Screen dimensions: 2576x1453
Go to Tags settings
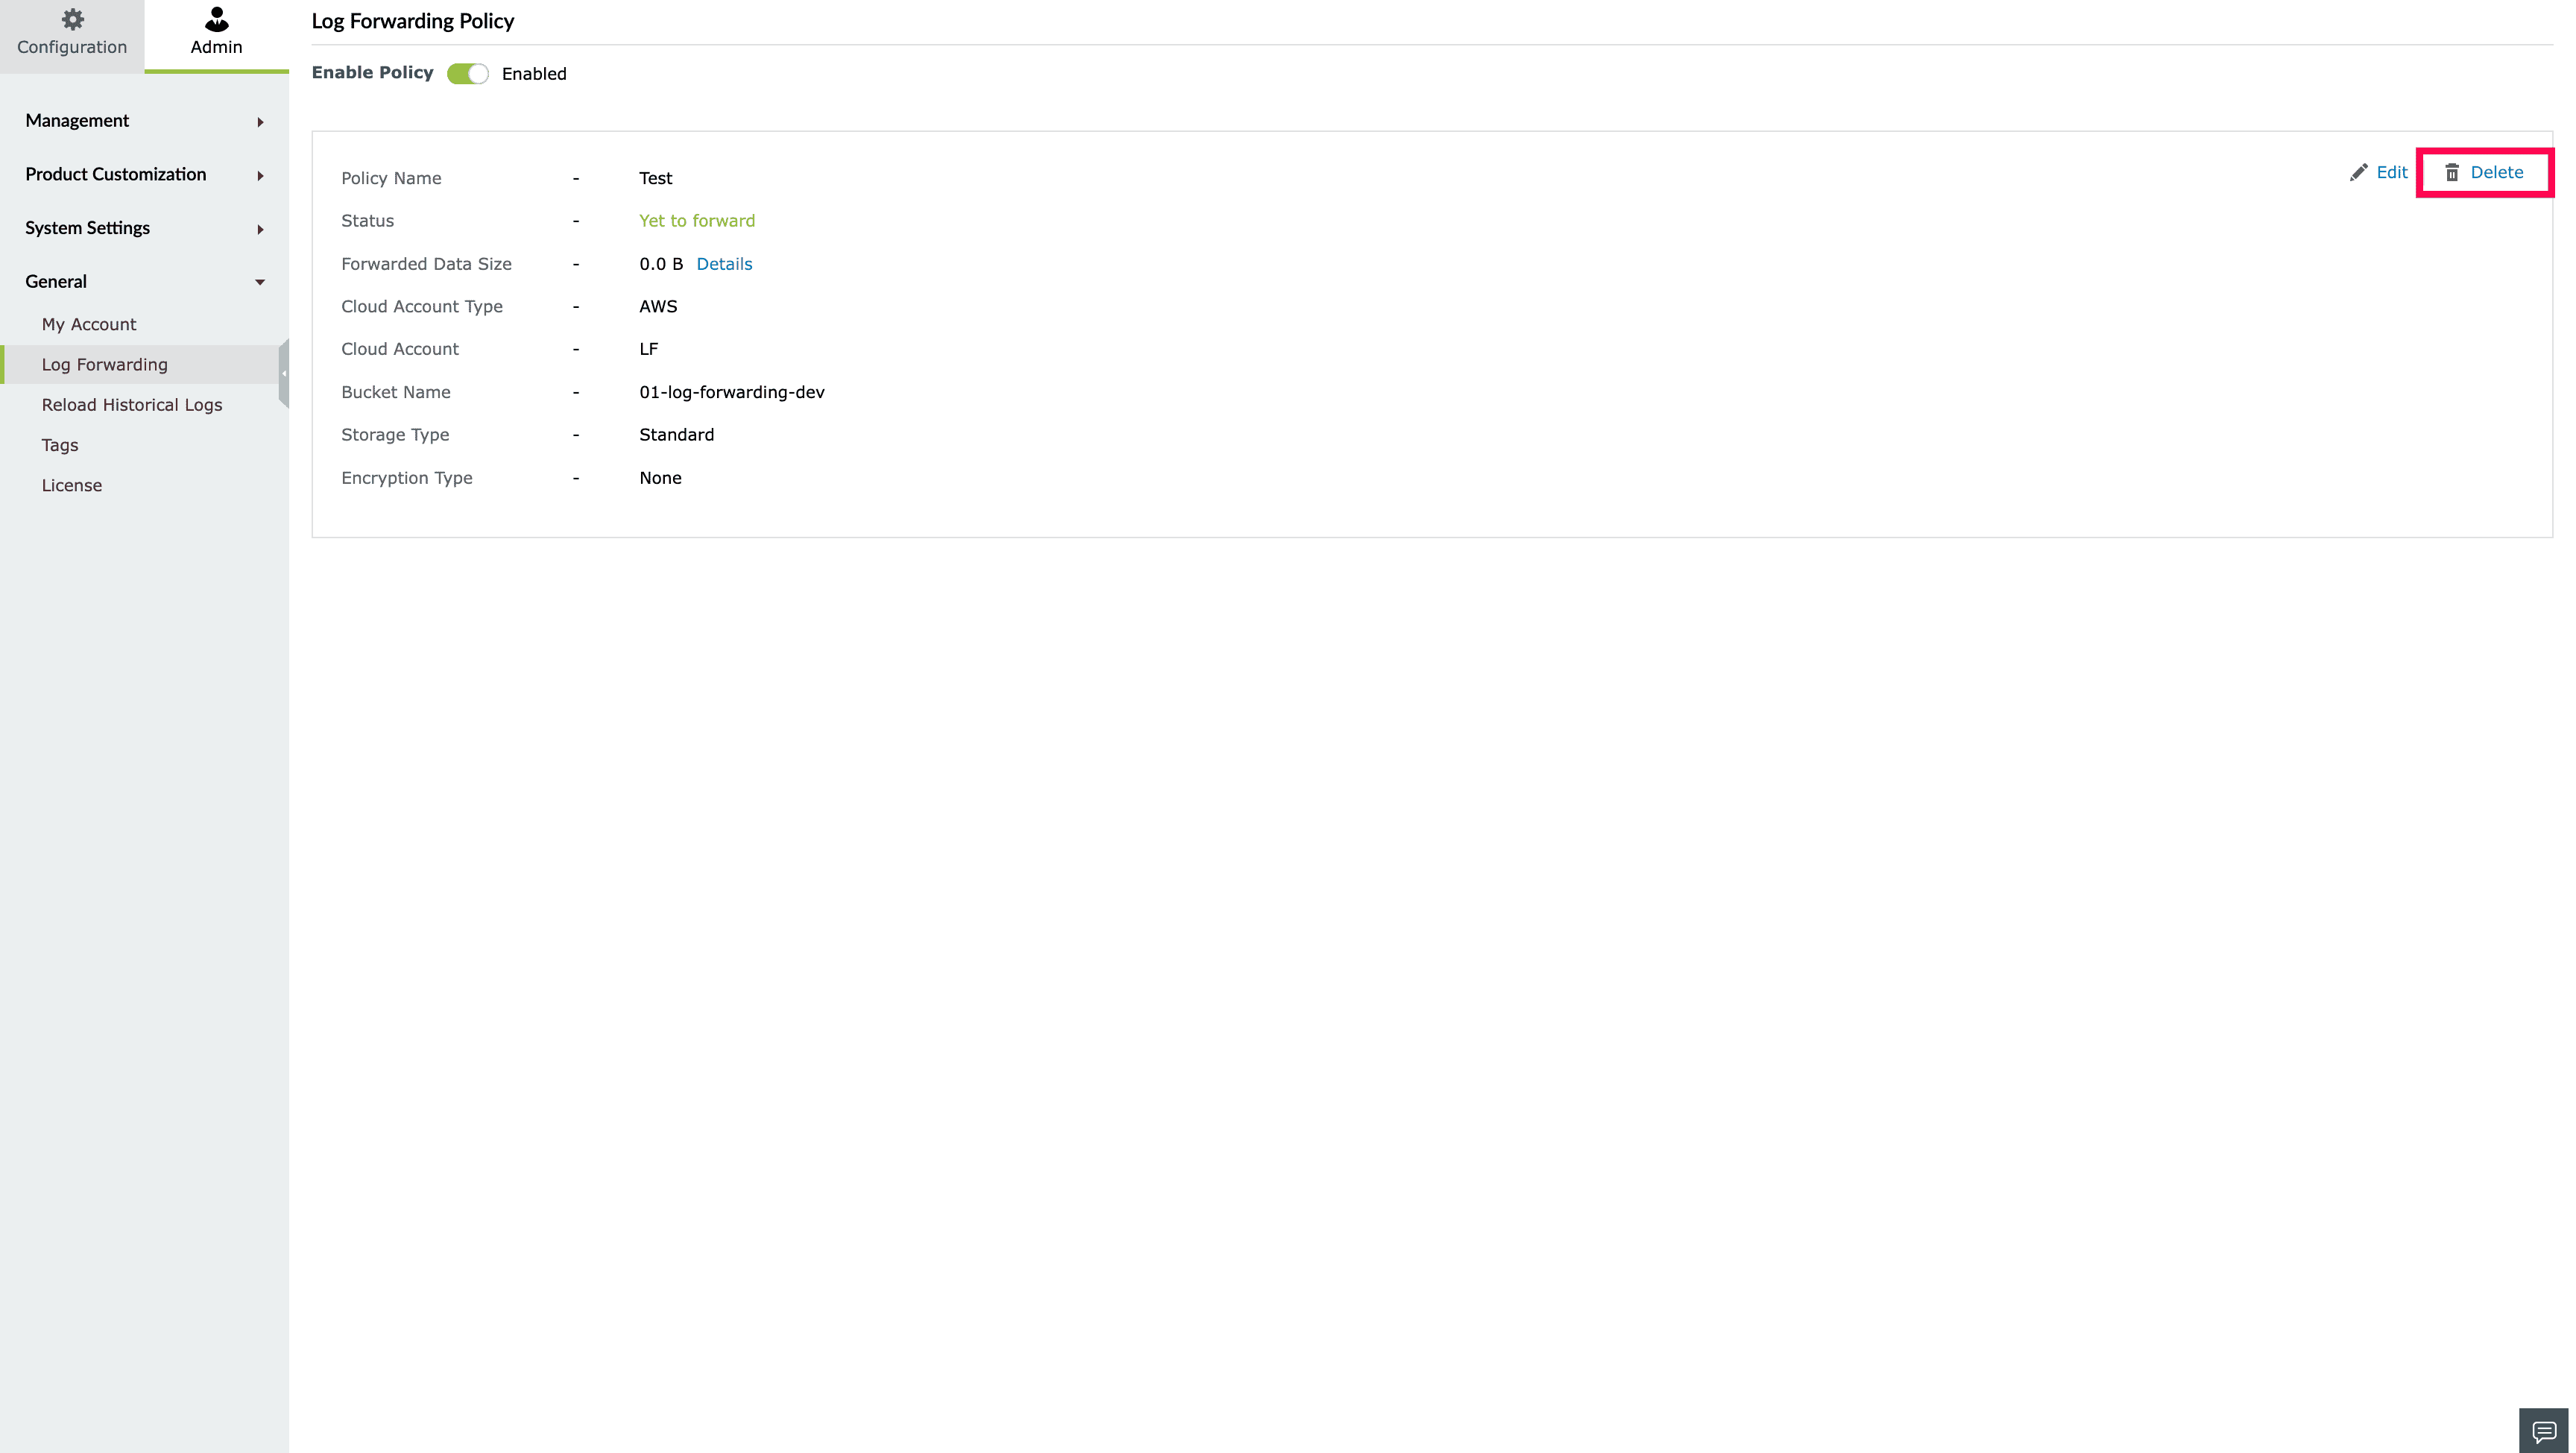tap(60, 445)
